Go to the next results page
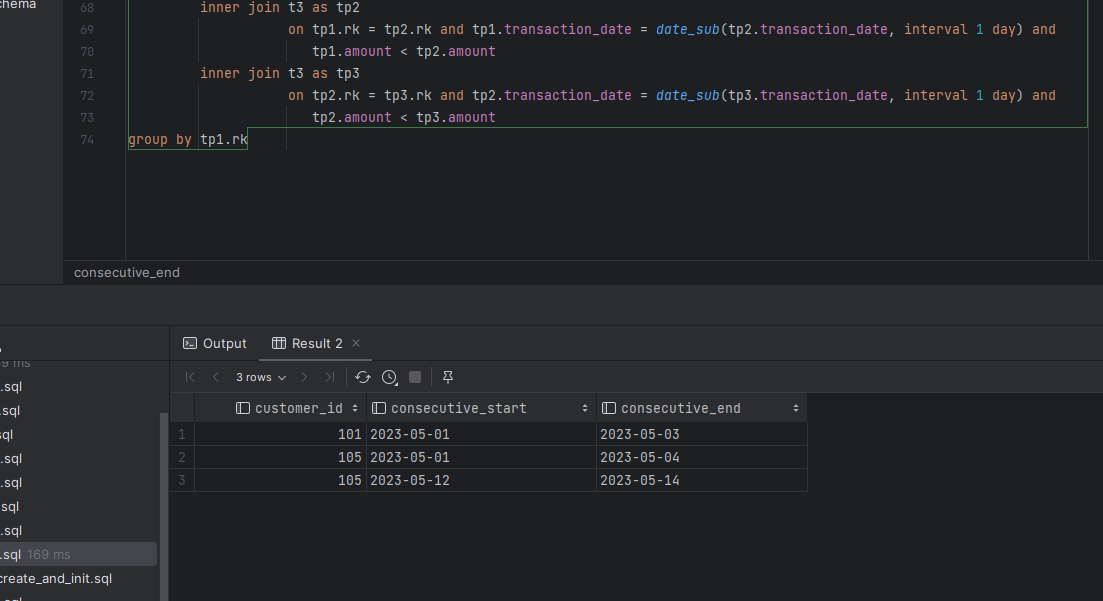 [304, 377]
